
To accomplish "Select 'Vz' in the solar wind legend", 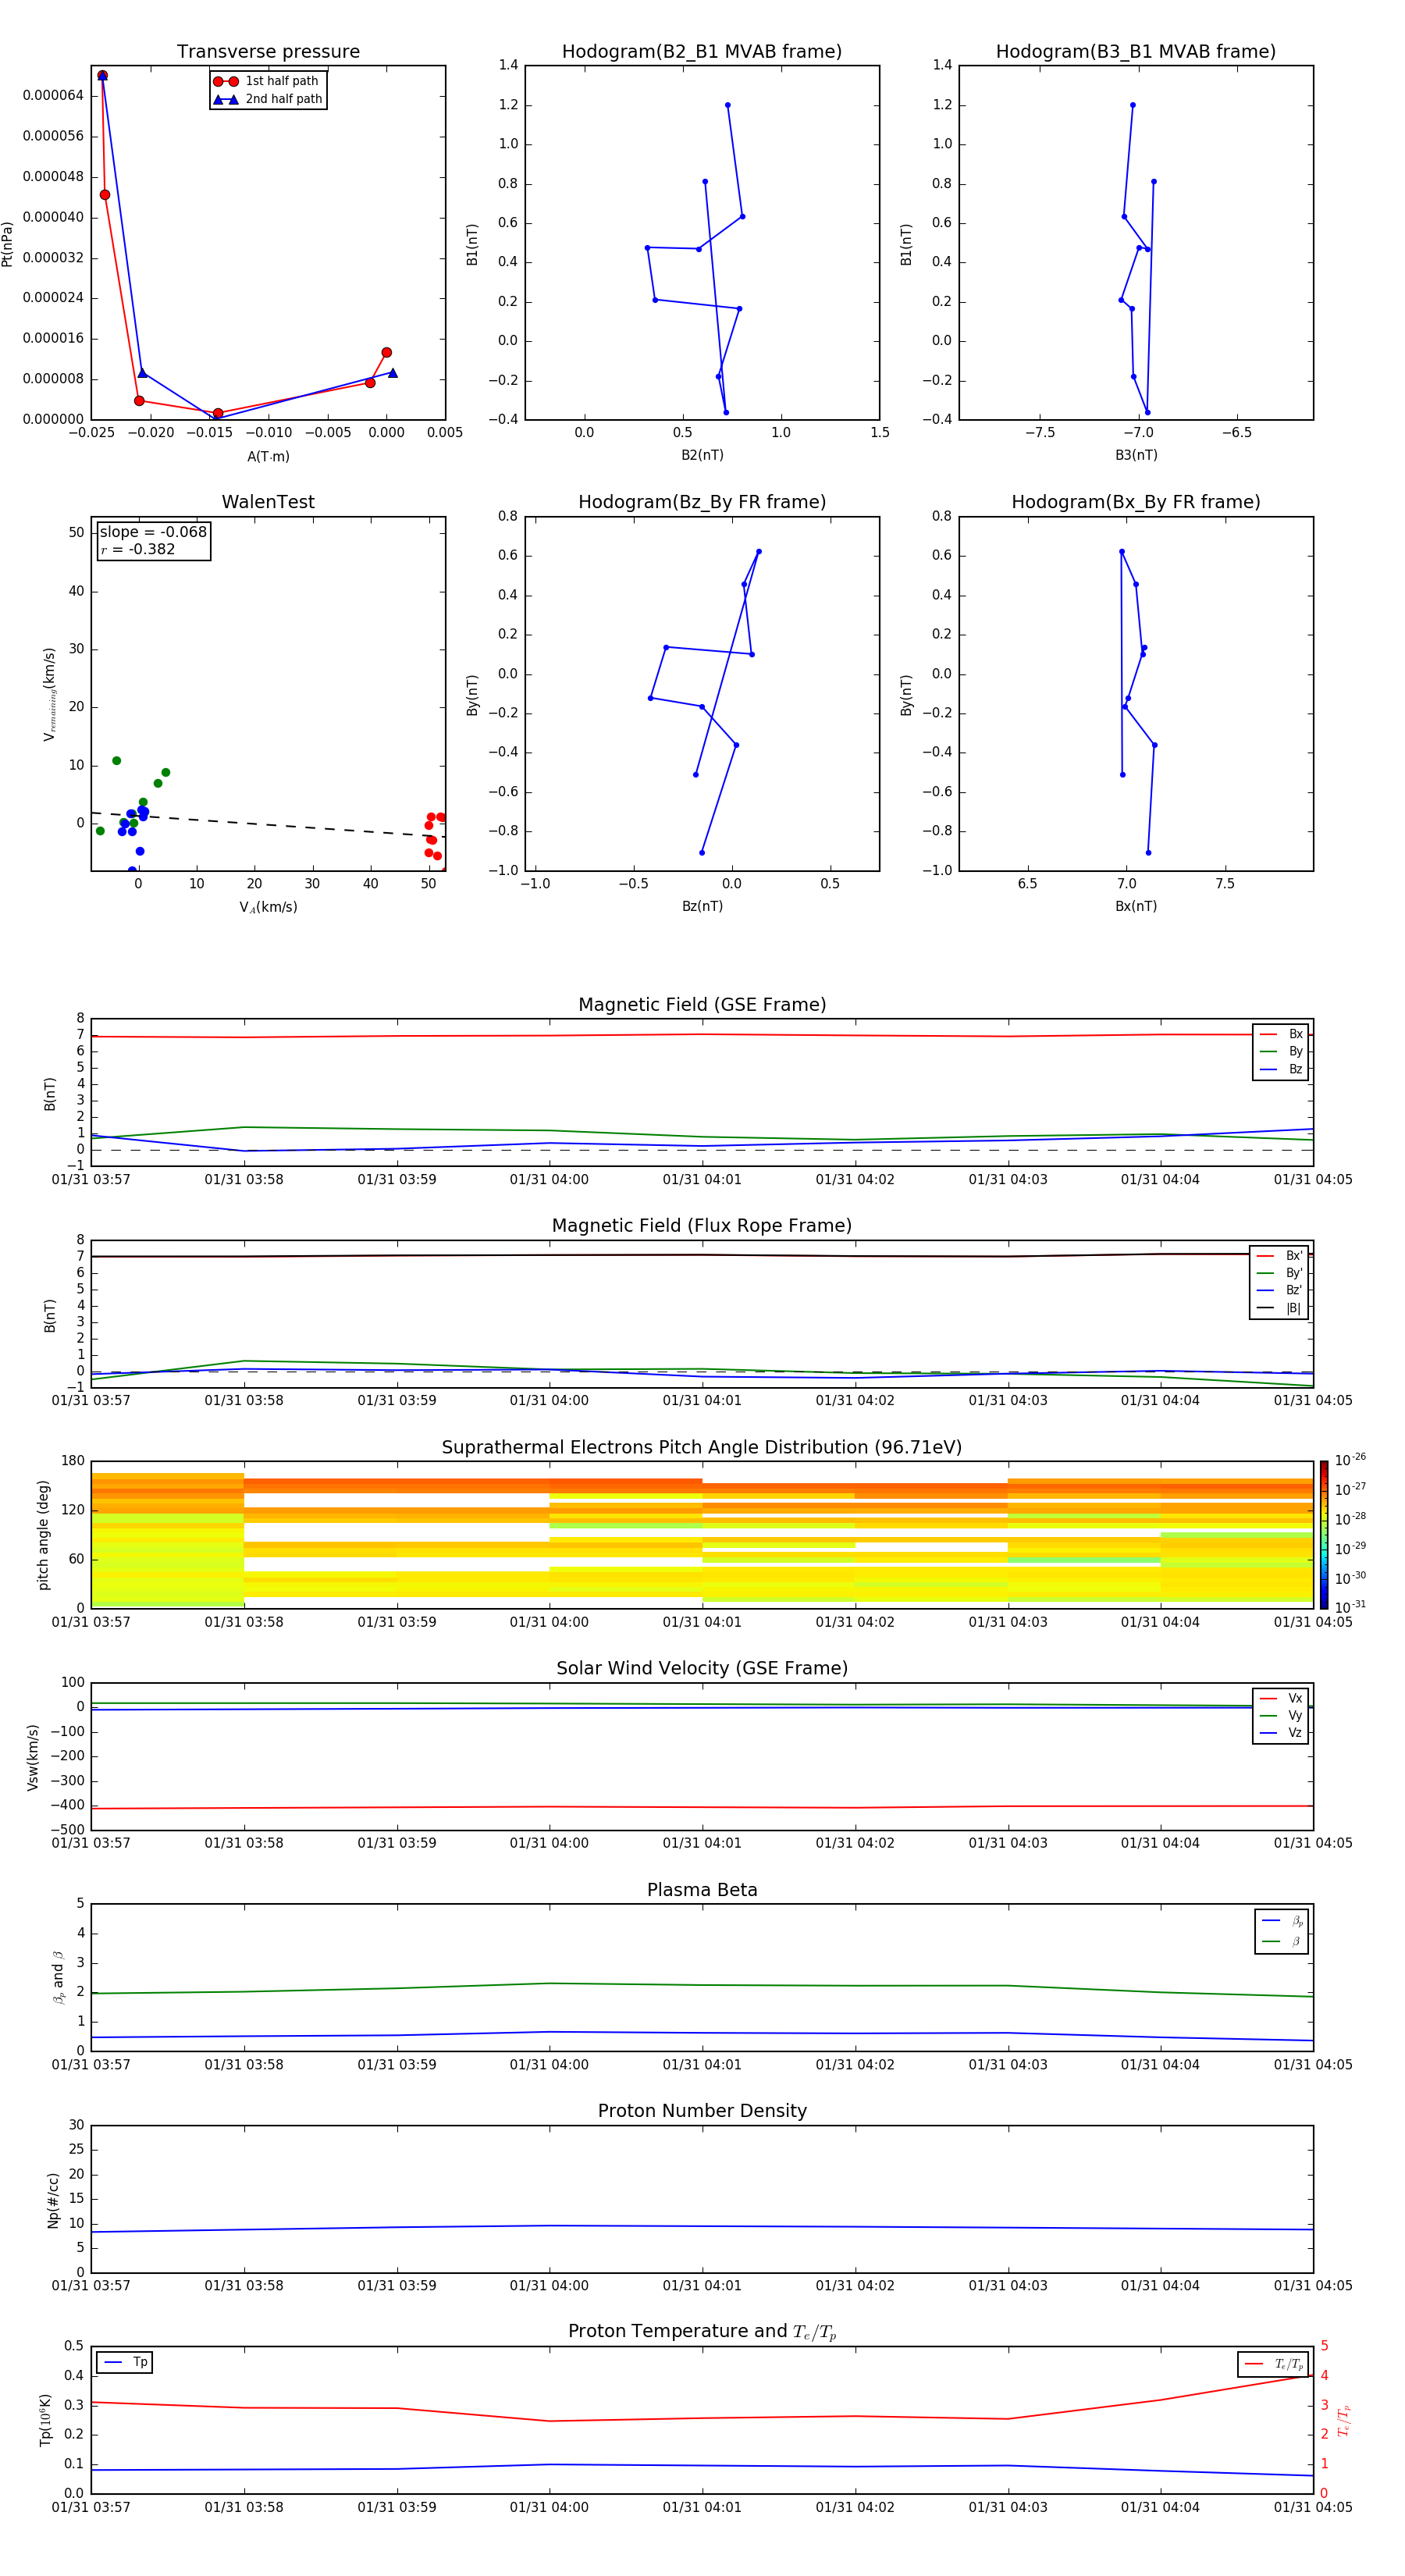I will coord(1282,1733).
